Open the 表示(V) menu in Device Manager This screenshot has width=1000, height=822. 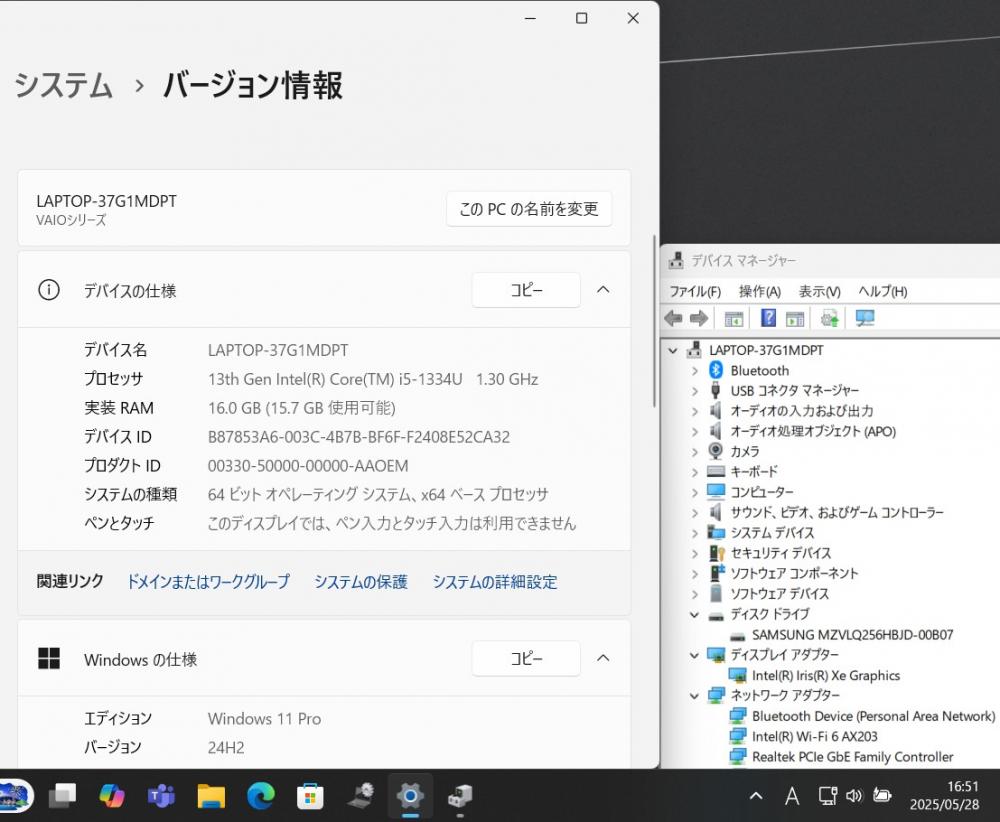coord(820,291)
